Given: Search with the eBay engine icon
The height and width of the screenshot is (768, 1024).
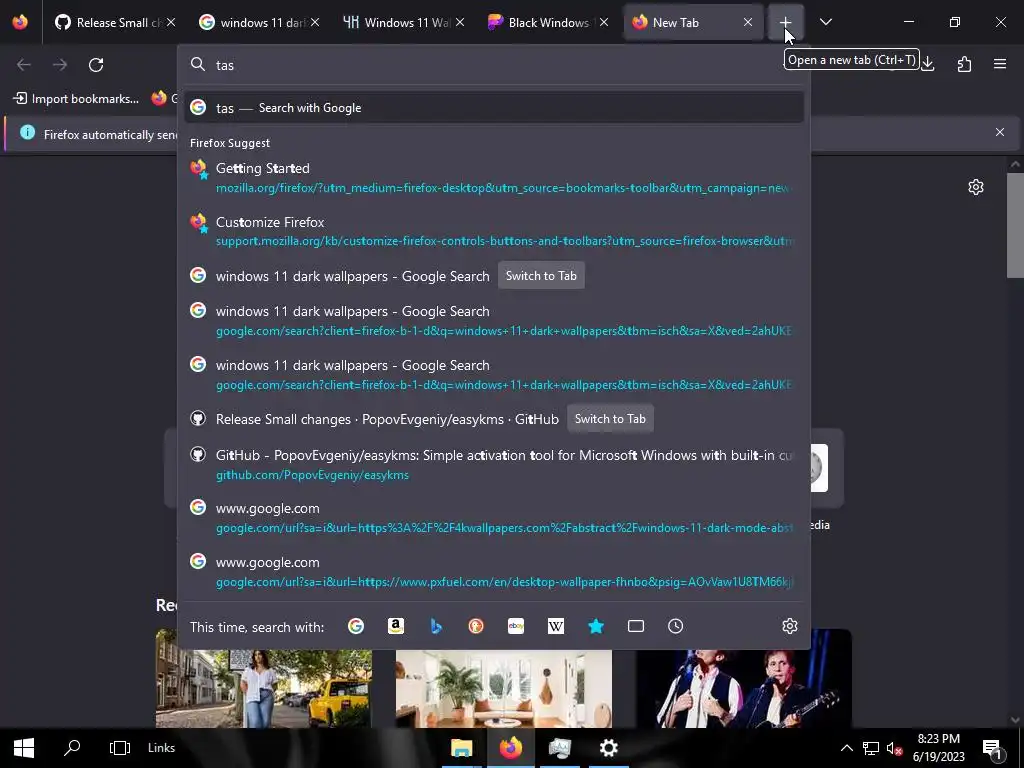Looking at the screenshot, I should (x=516, y=626).
